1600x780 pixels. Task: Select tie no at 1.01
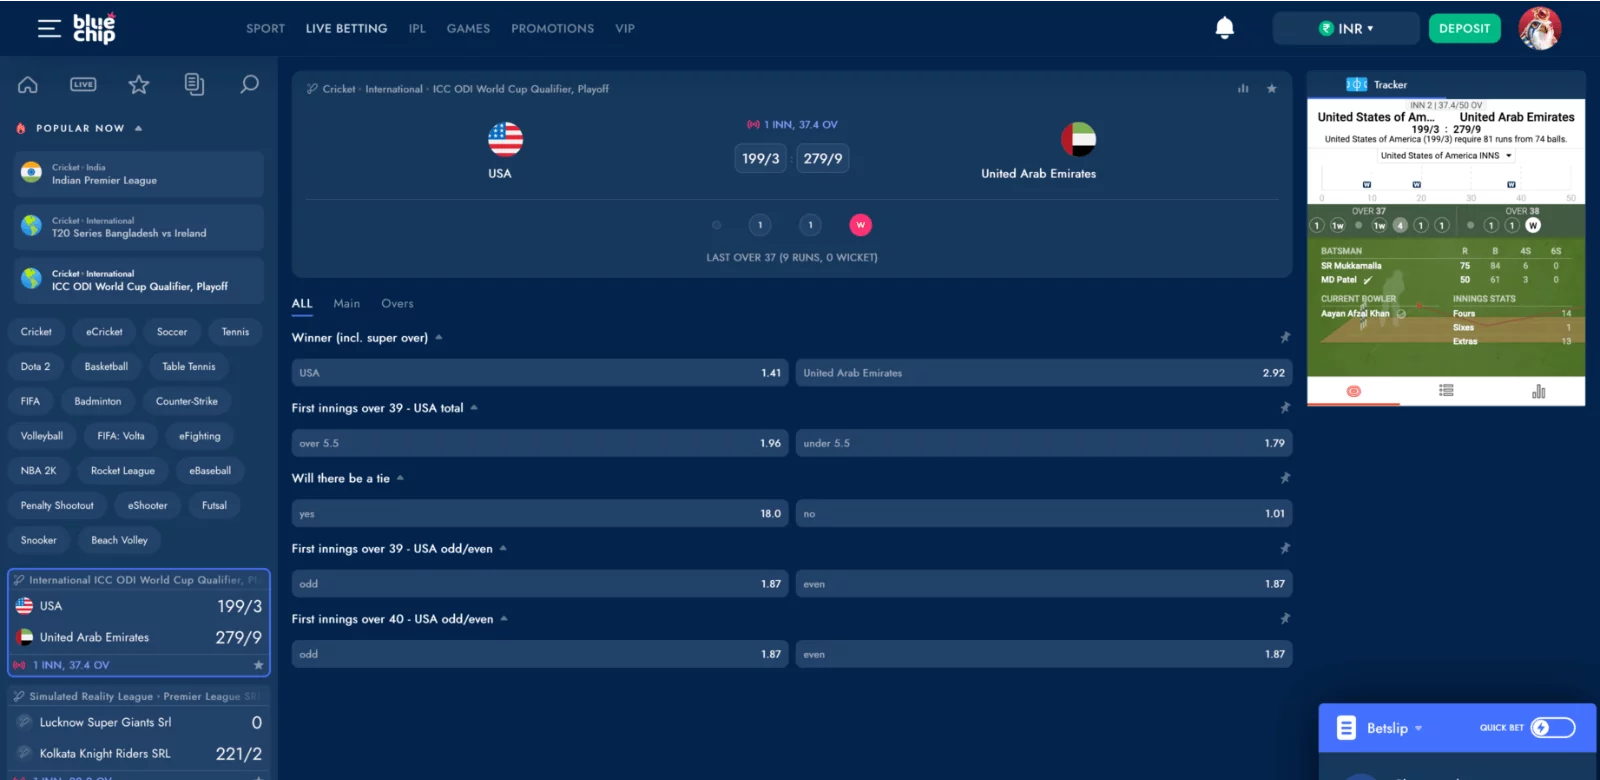[x=1044, y=514]
